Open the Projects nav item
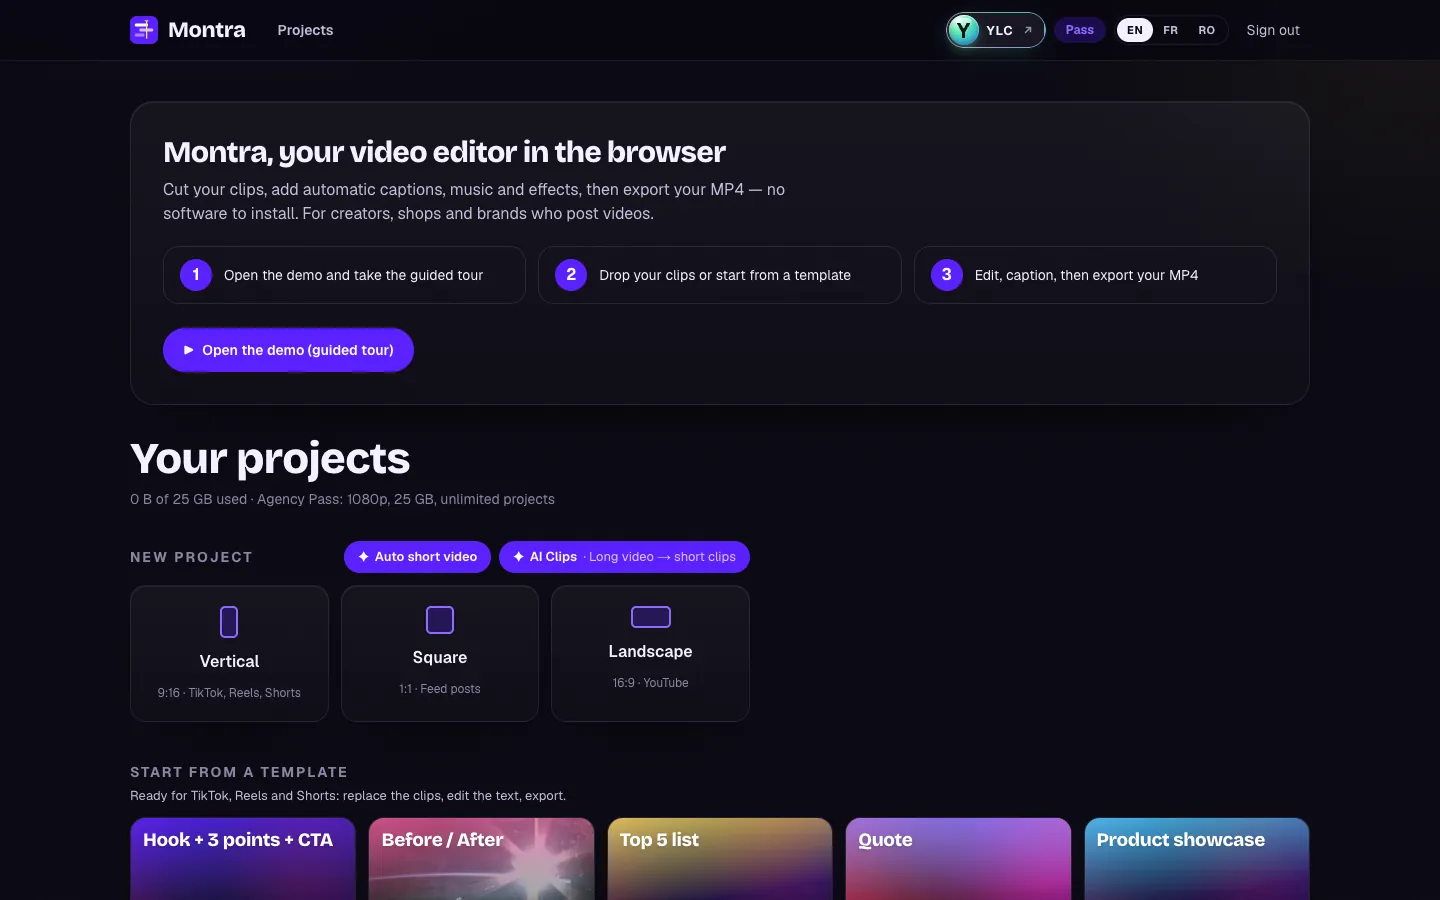Screen dimensions: 1440x900 point(305,30)
